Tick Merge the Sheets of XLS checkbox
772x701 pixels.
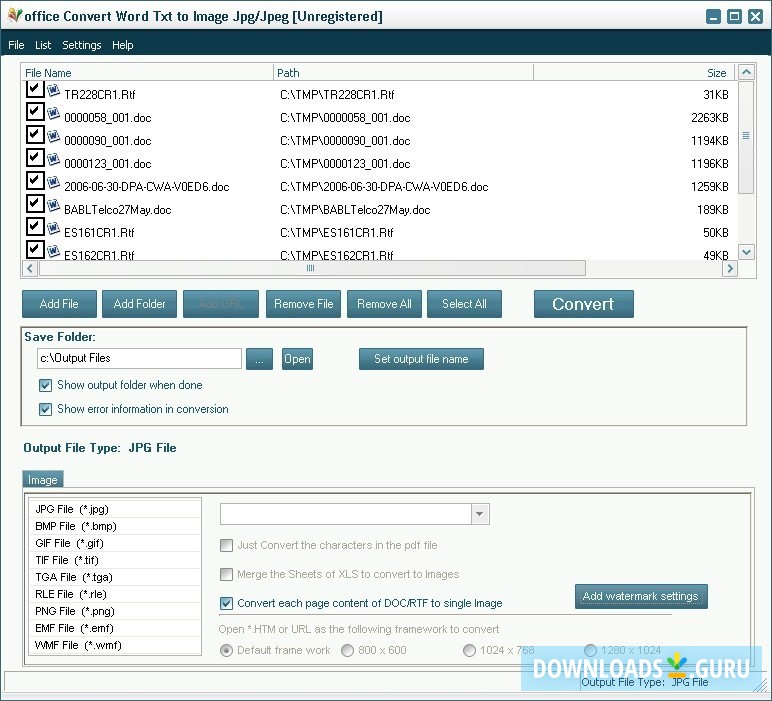[x=226, y=574]
